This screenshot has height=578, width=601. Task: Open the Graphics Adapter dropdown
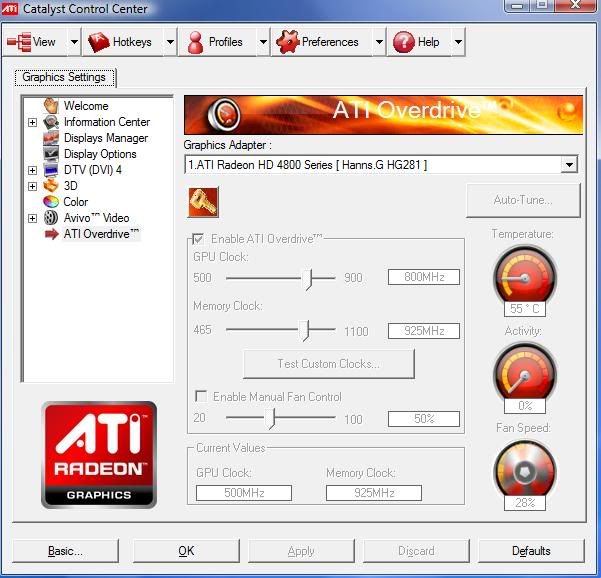click(569, 165)
